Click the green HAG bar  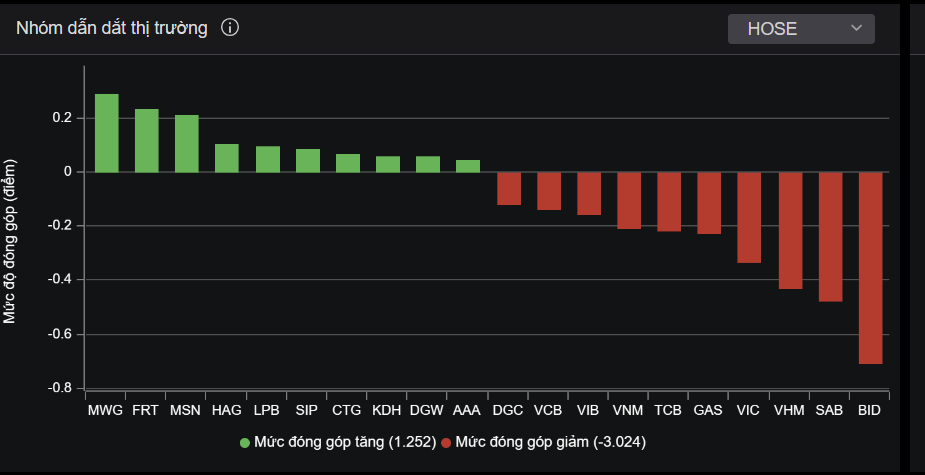click(227, 158)
